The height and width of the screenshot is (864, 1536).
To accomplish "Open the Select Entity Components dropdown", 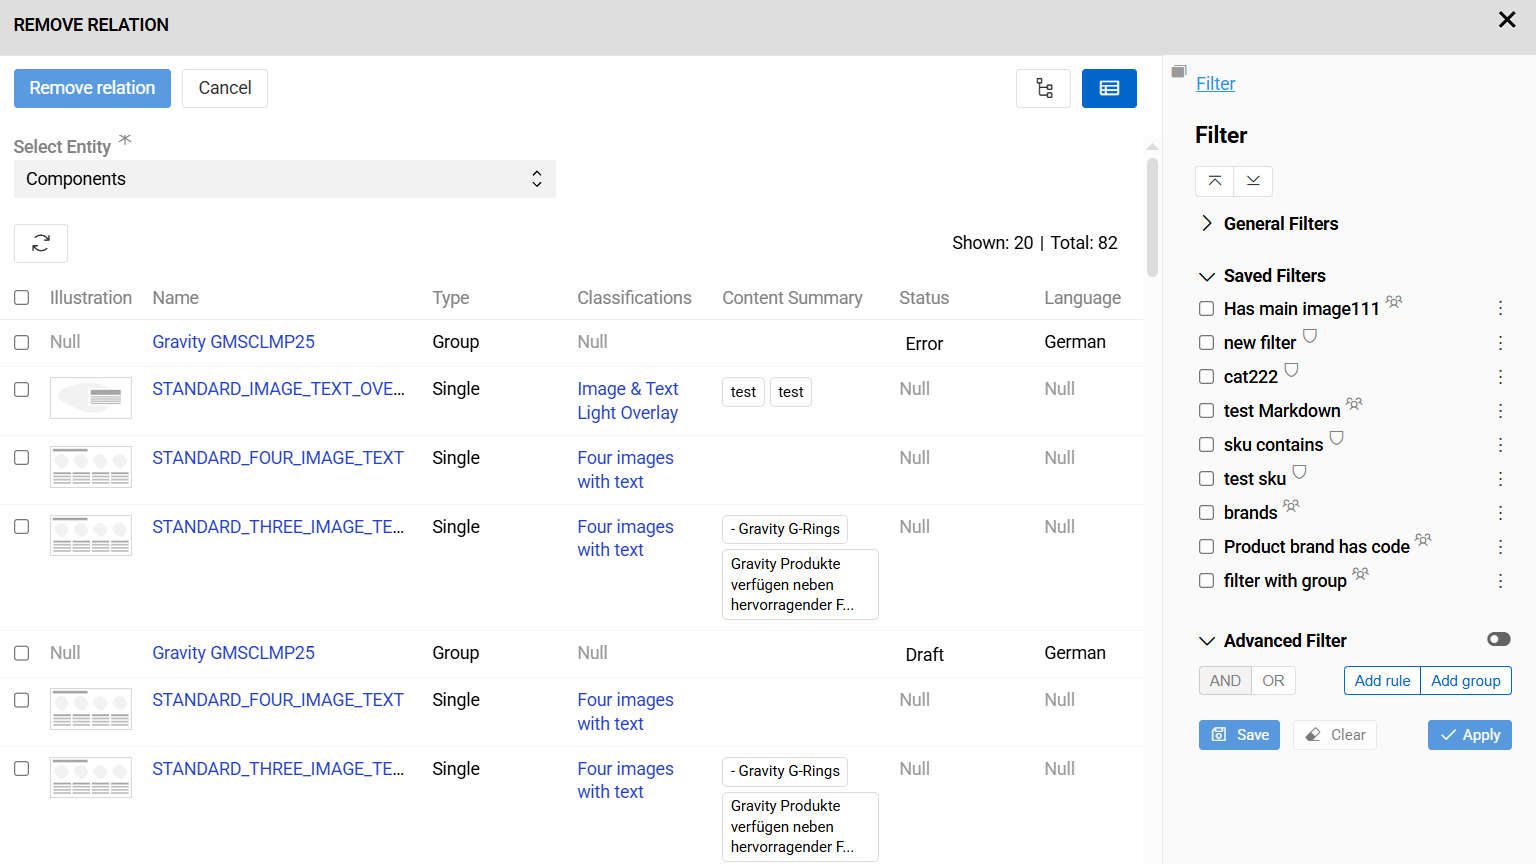I will pyautogui.click(x=284, y=179).
